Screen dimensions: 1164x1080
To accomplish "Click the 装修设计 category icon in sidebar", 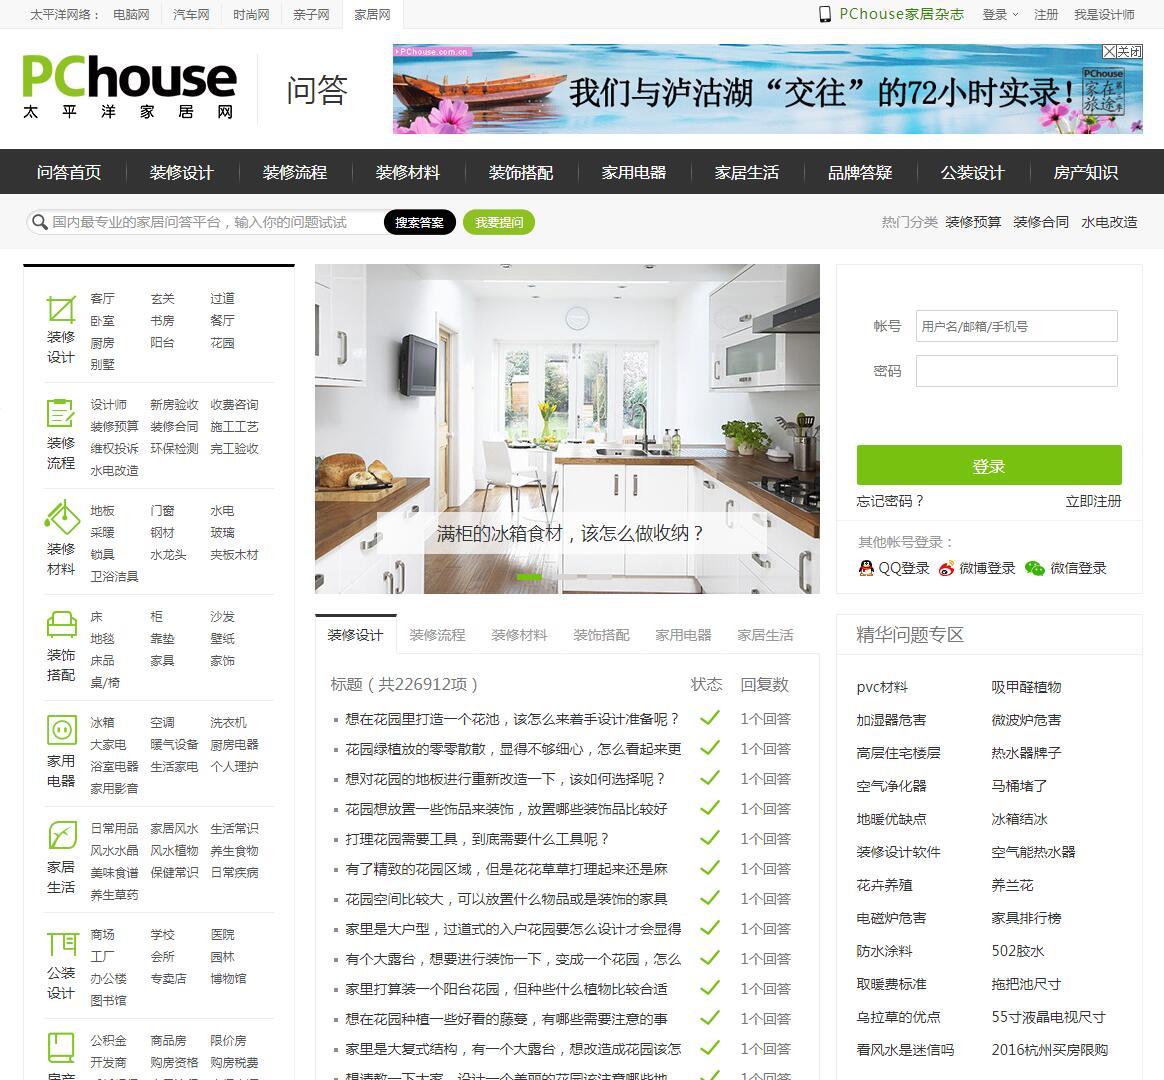I will (x=61, y=310).
